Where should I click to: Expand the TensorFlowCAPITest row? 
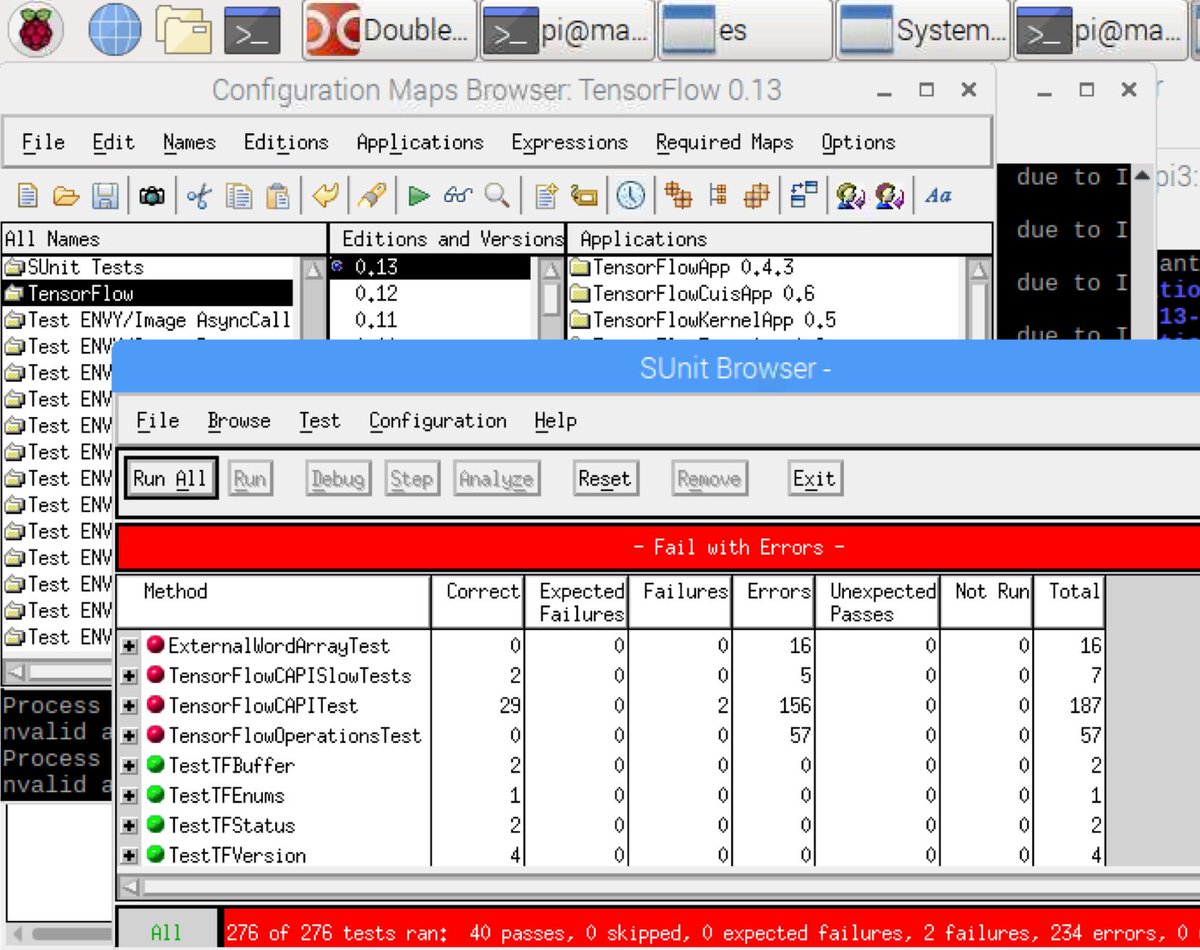129,706
